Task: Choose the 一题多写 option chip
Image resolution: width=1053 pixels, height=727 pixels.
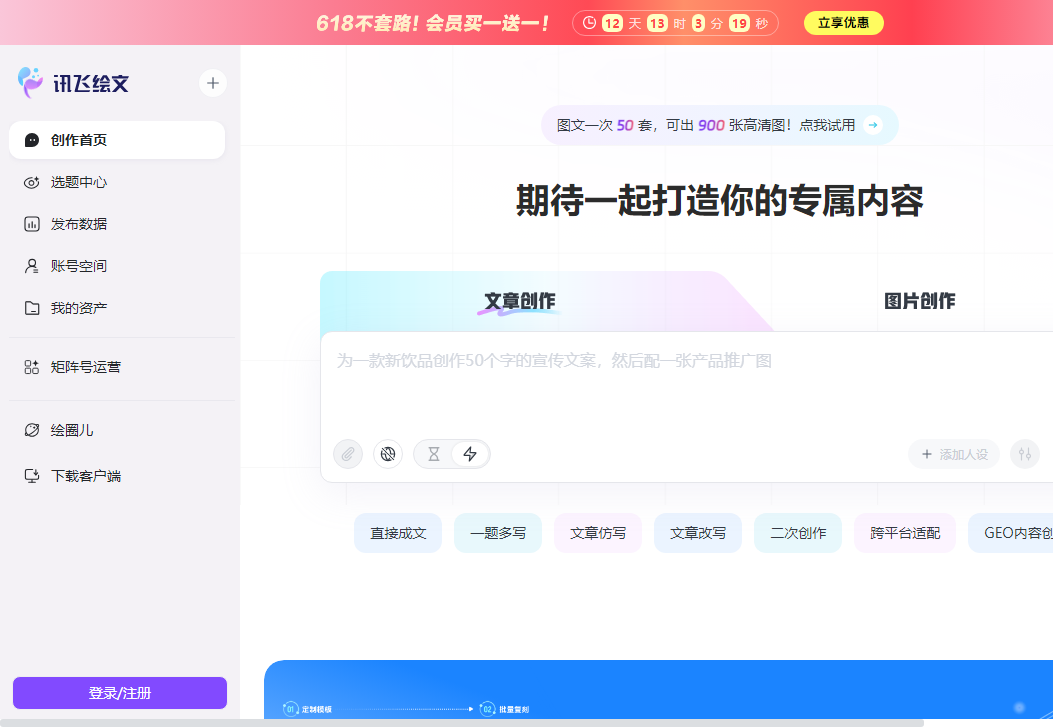Action: [x=498, y=533]
